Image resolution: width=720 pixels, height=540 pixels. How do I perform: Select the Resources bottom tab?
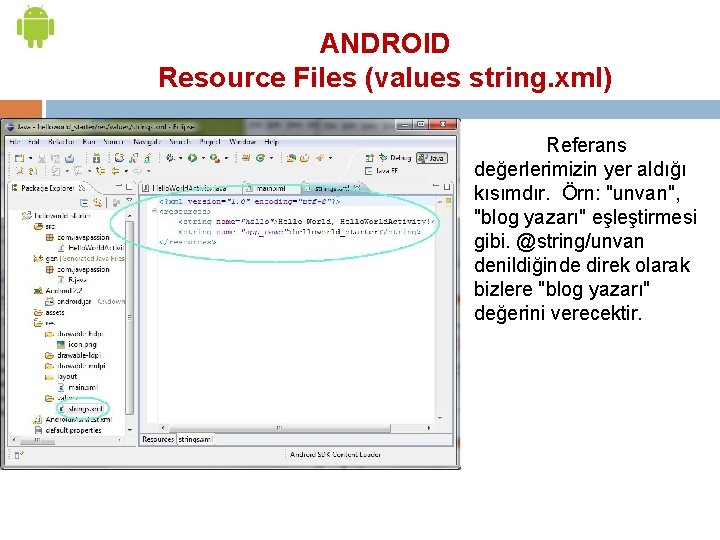tap(158, 439)
